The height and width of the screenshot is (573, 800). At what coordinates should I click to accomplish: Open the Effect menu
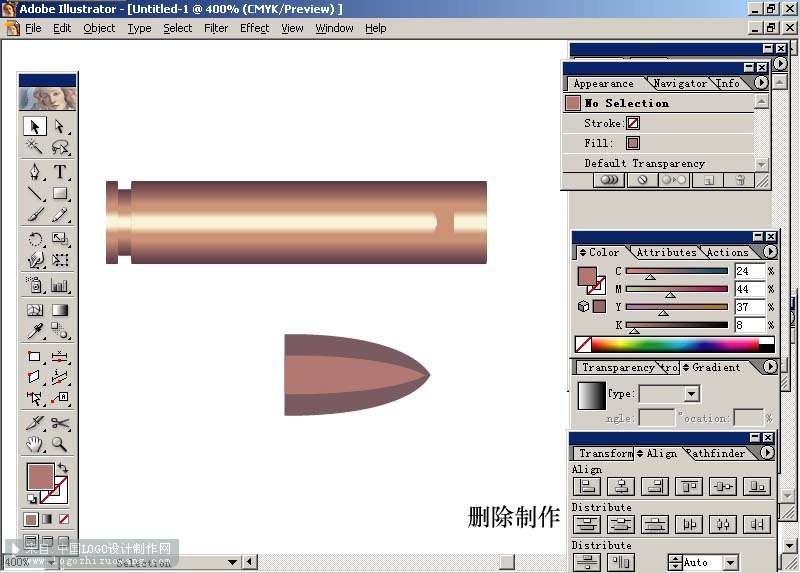point(254,28)
